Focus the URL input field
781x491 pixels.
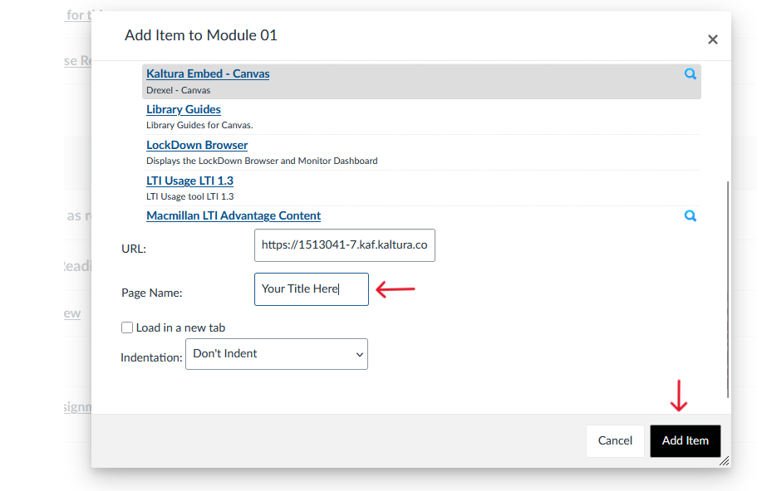tap(345, 245)
